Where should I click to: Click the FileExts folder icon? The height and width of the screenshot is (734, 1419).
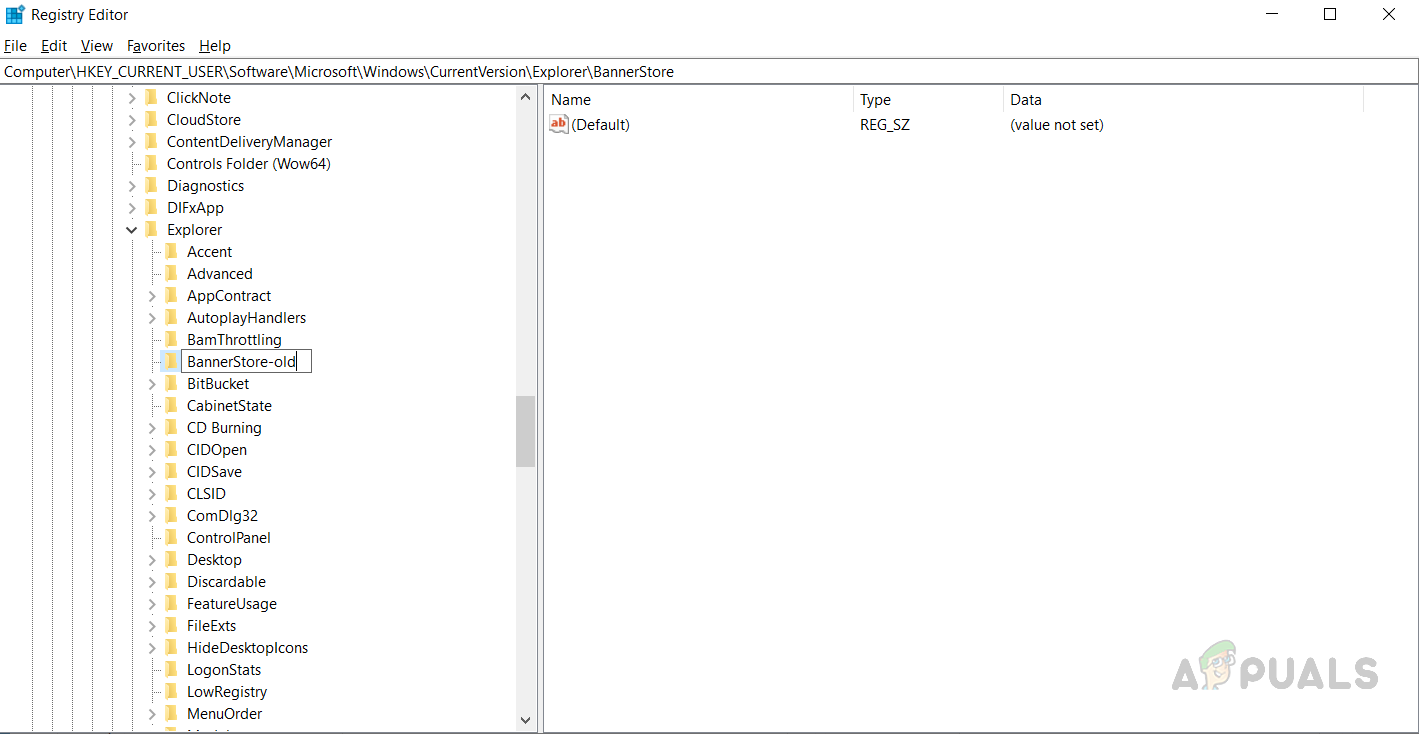tap(172, 625)
